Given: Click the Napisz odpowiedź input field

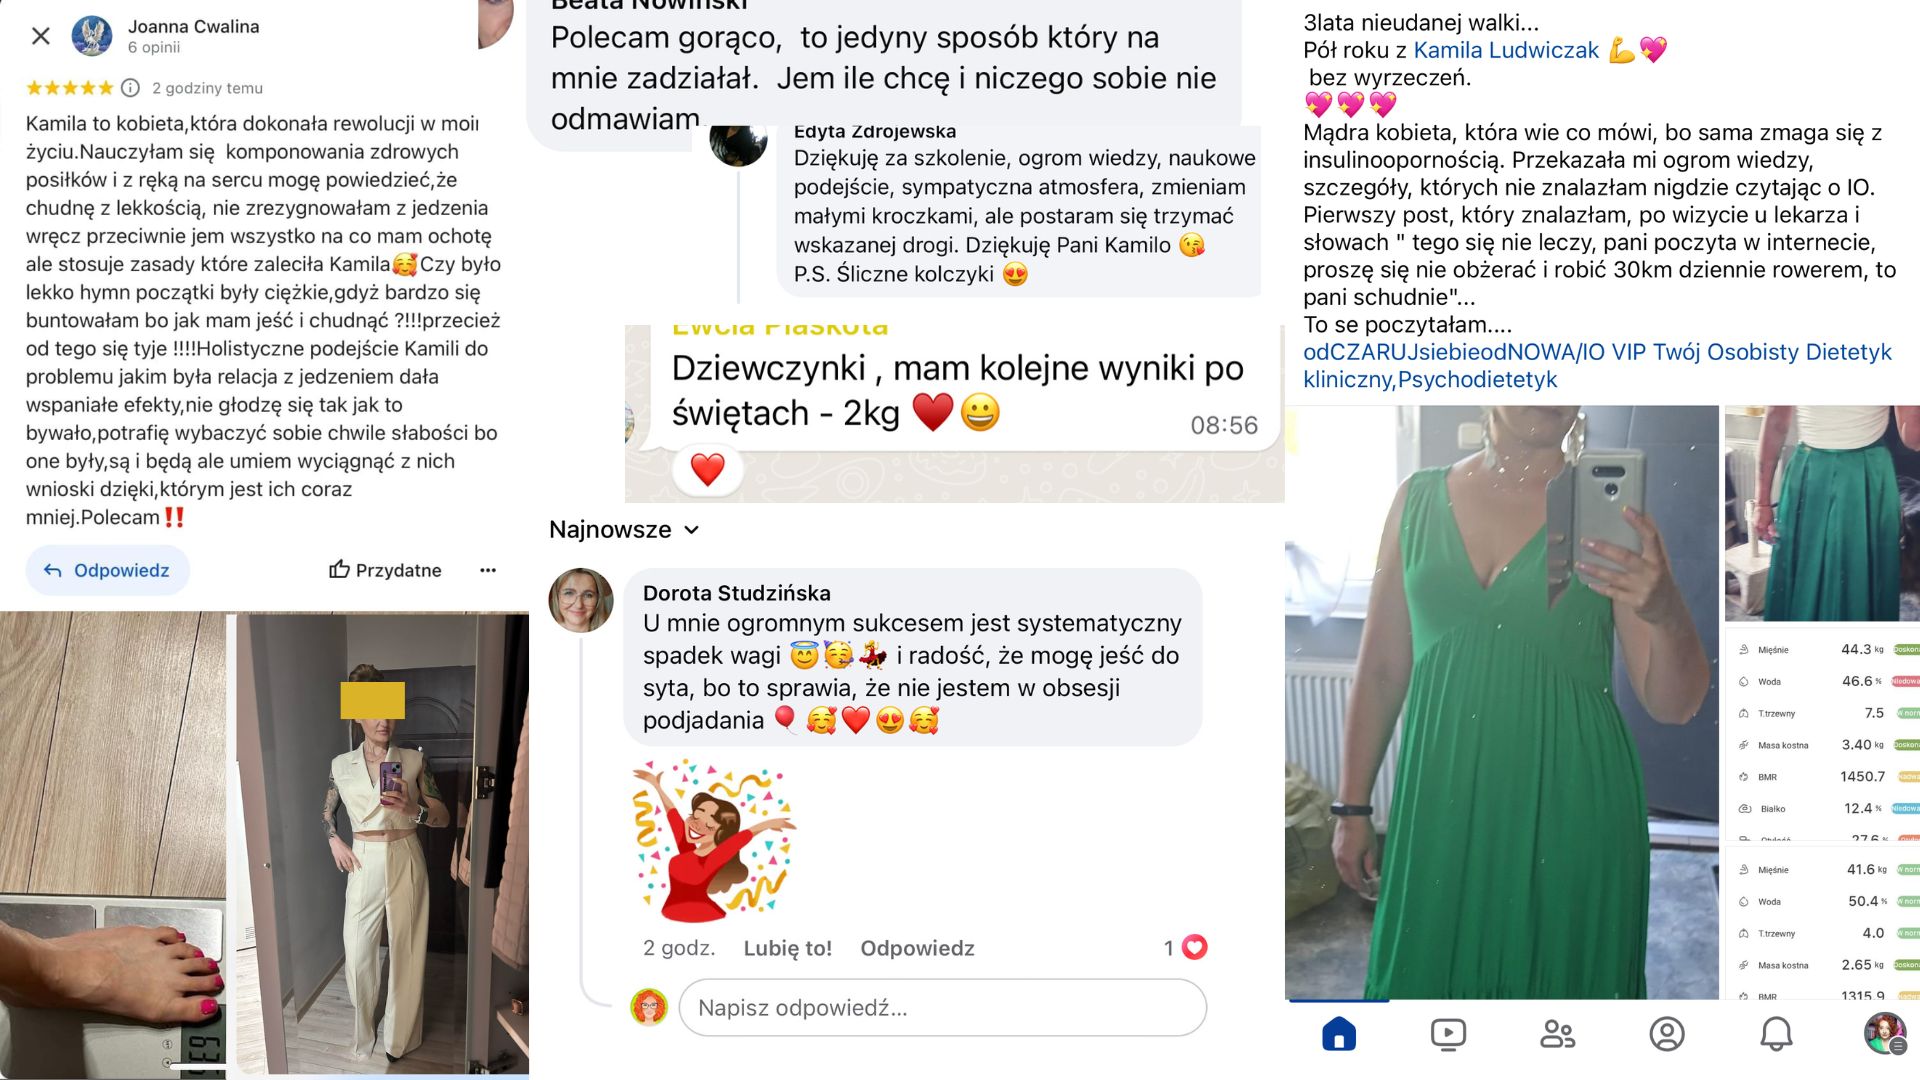Looking at the screenshot, I should click(942, 1007).
